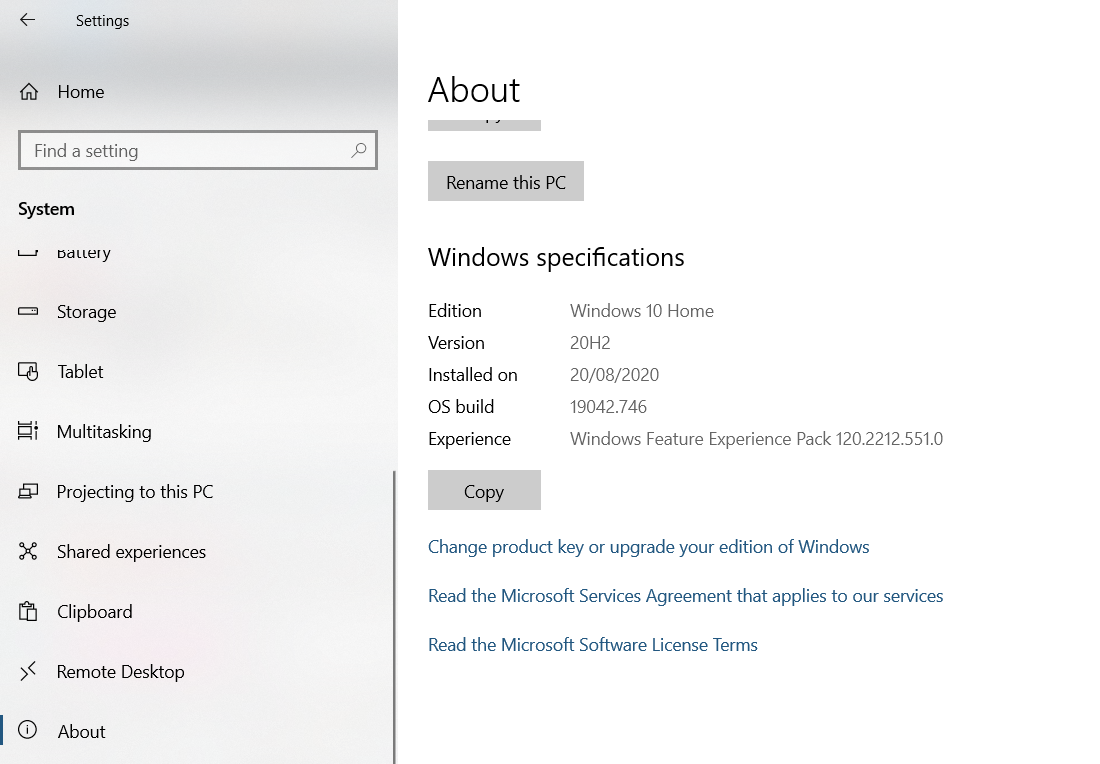Viewport: 1100px width, 764px height.
Task: Open the Microsoft Software License Terms
Action: tap(592, 644)
